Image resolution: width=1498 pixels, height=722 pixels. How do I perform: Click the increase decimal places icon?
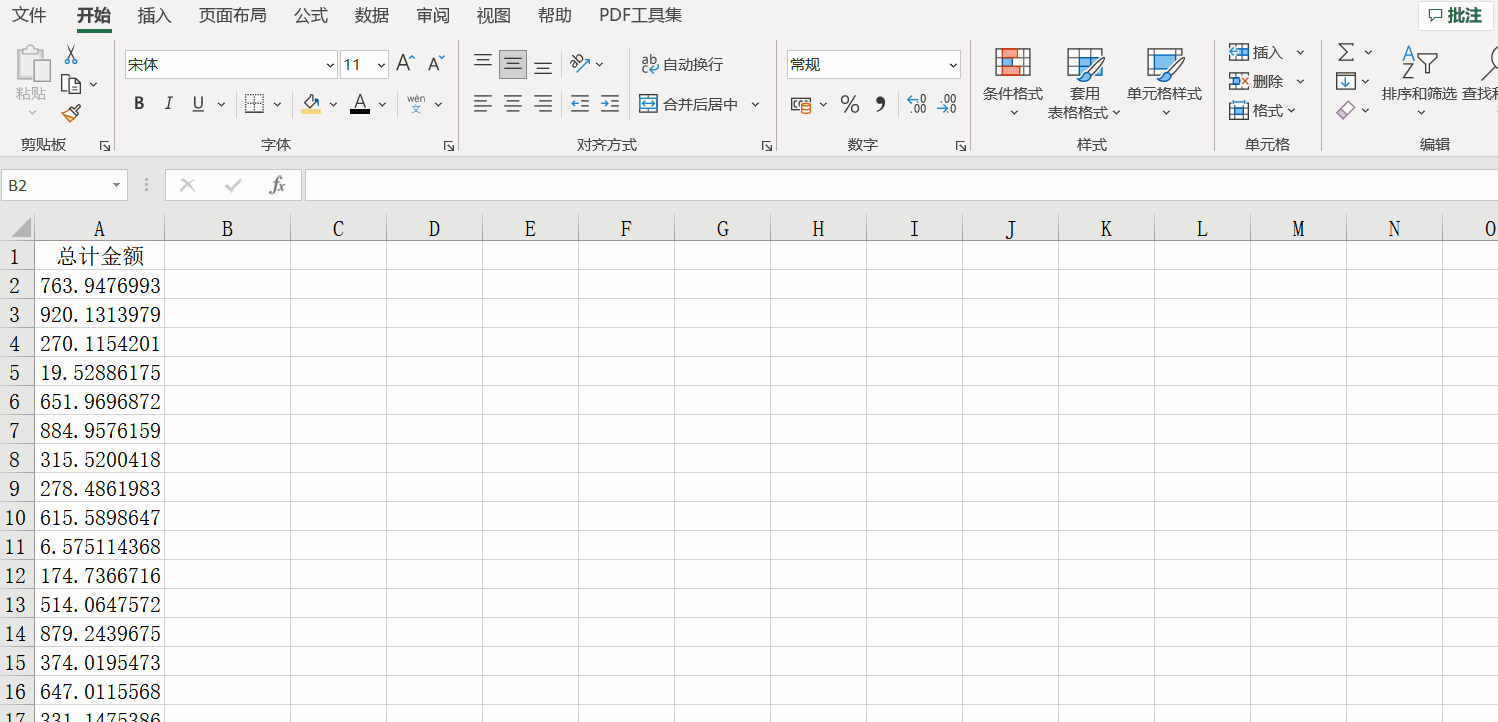[917, 103]
